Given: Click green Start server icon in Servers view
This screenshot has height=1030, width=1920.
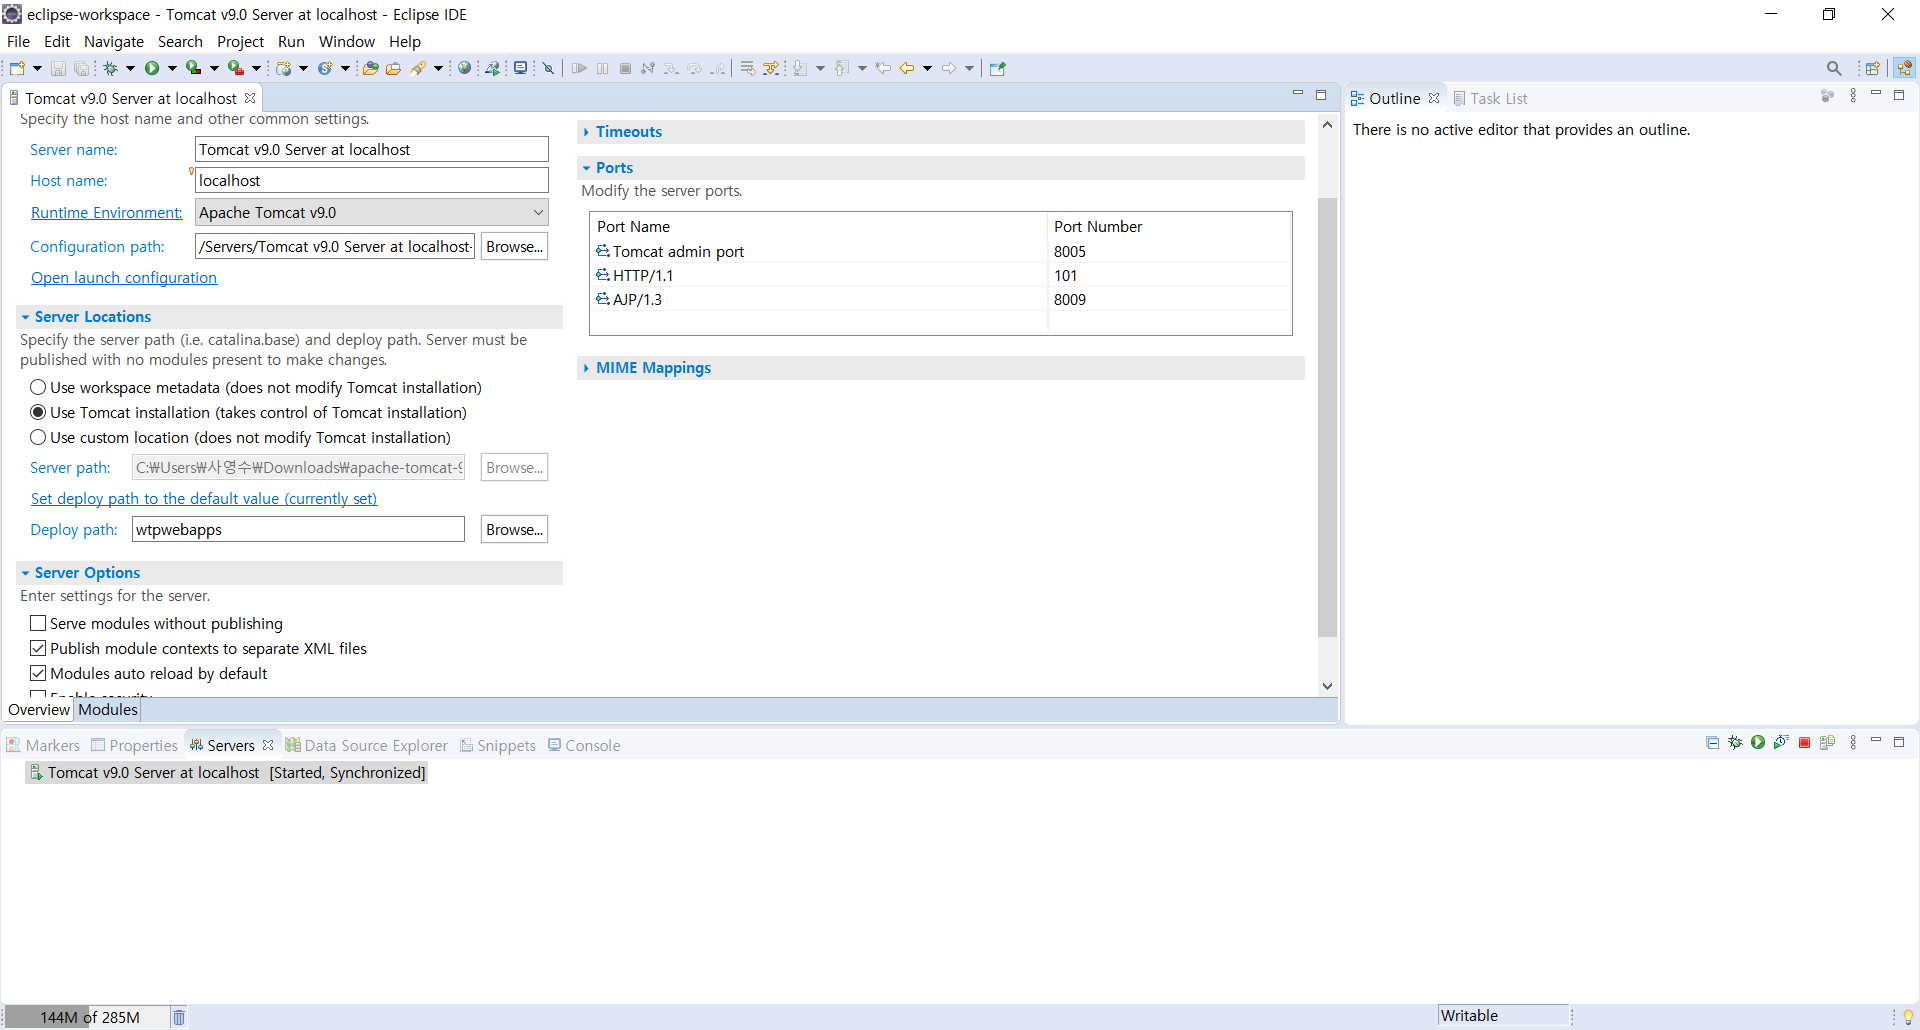Looking at the screenshot, I should tap(1758, 742).
